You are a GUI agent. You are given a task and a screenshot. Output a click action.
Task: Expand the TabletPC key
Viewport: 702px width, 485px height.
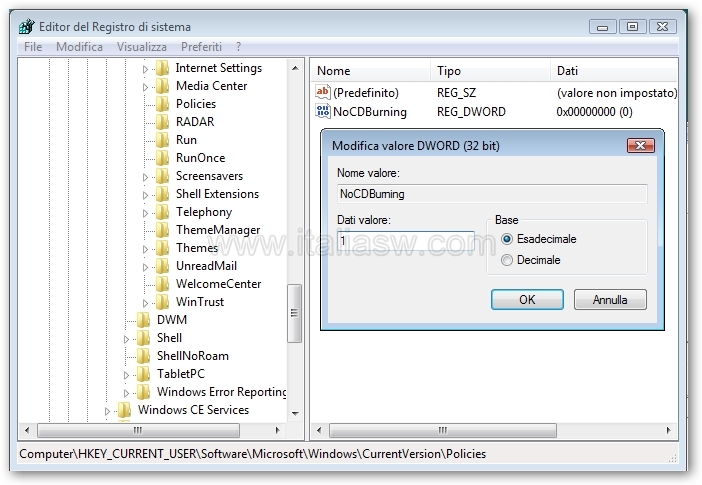point(126,375)
